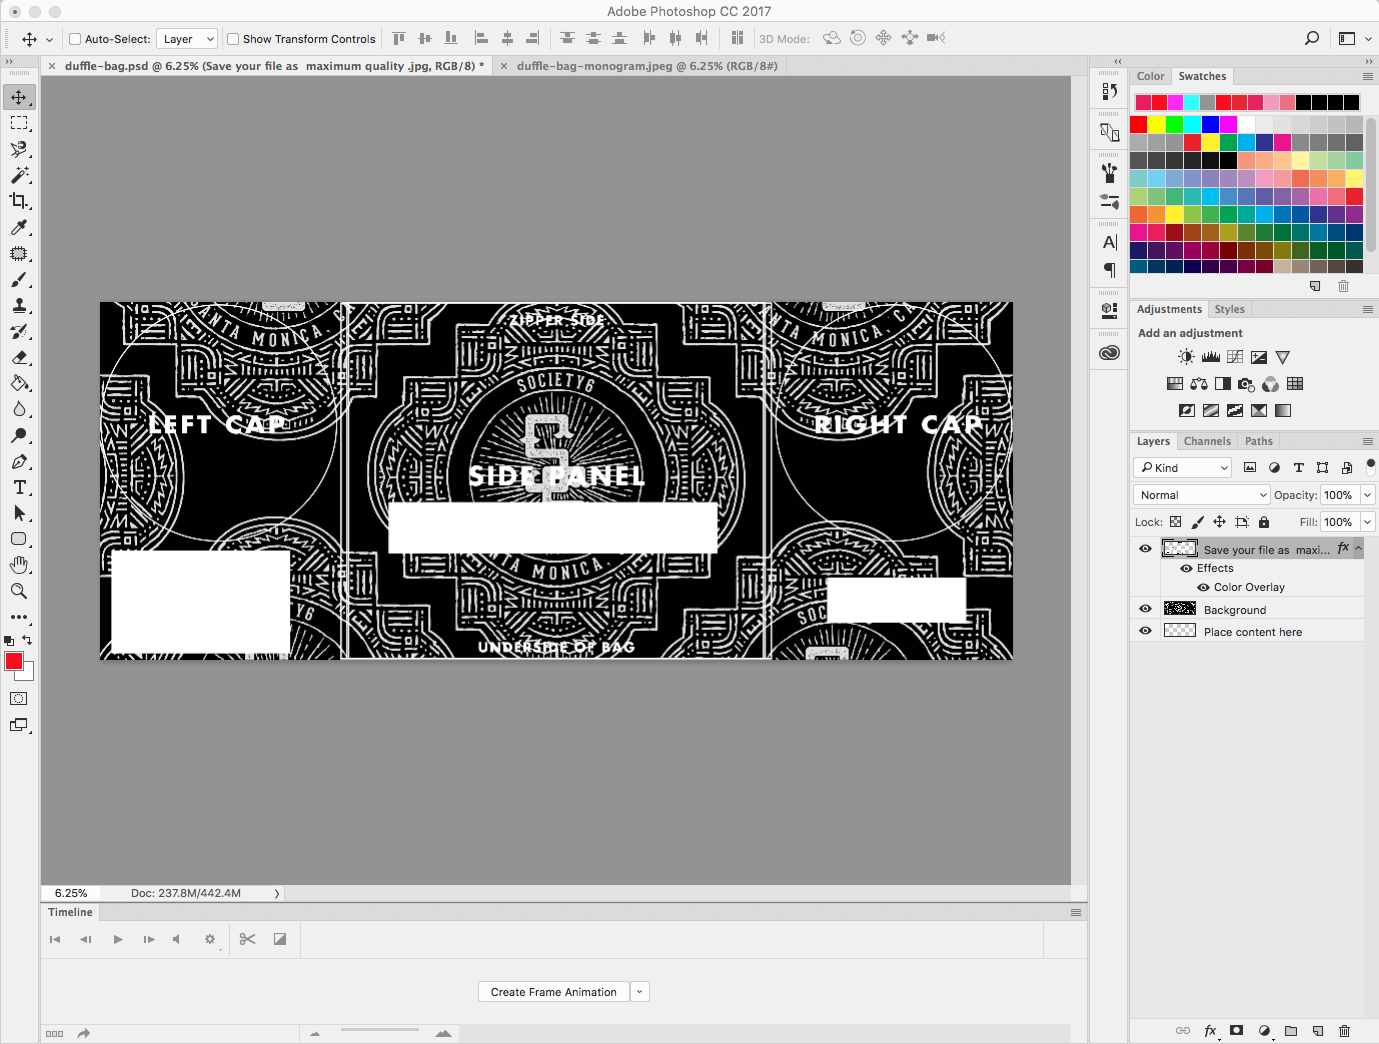Screen dimensions: 1379x1044
Task: Expand status bar info arrow
Action: (277, 894)
